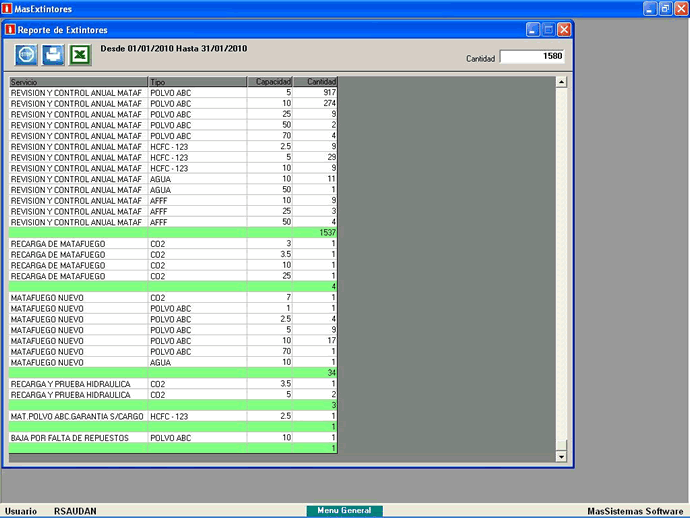Click subtotal cell 34

[315, 373]
